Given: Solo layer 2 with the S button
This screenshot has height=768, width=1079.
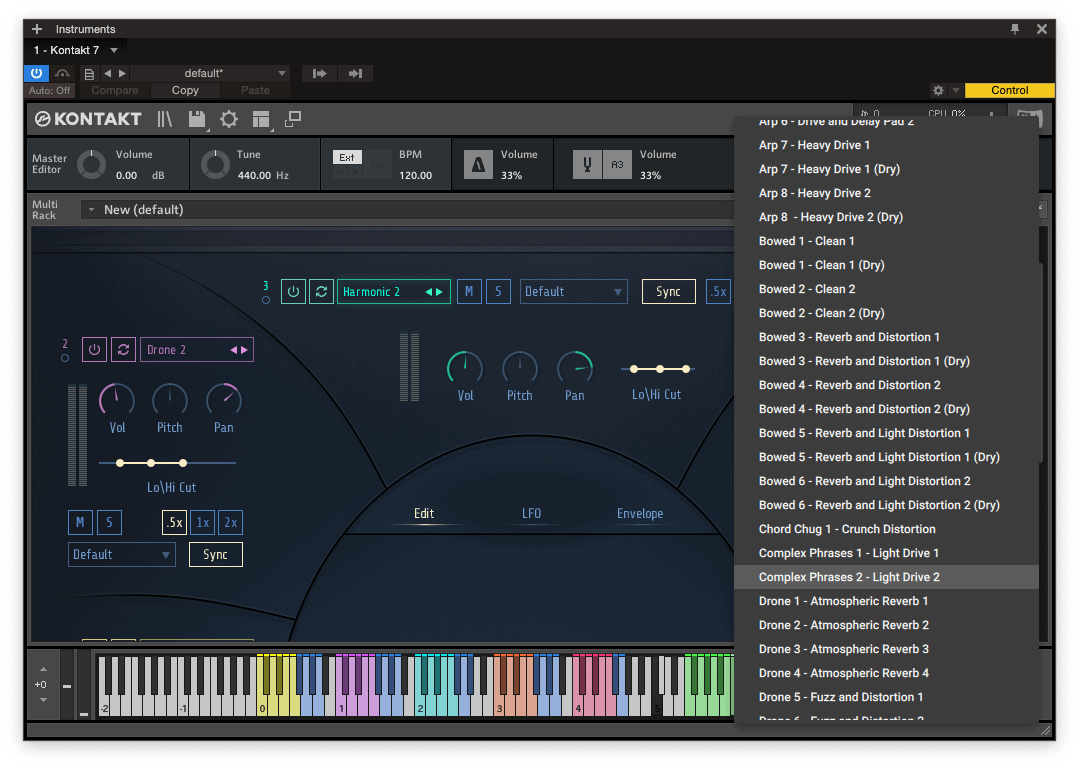Looking at the screenshot, I should [109, 522].
